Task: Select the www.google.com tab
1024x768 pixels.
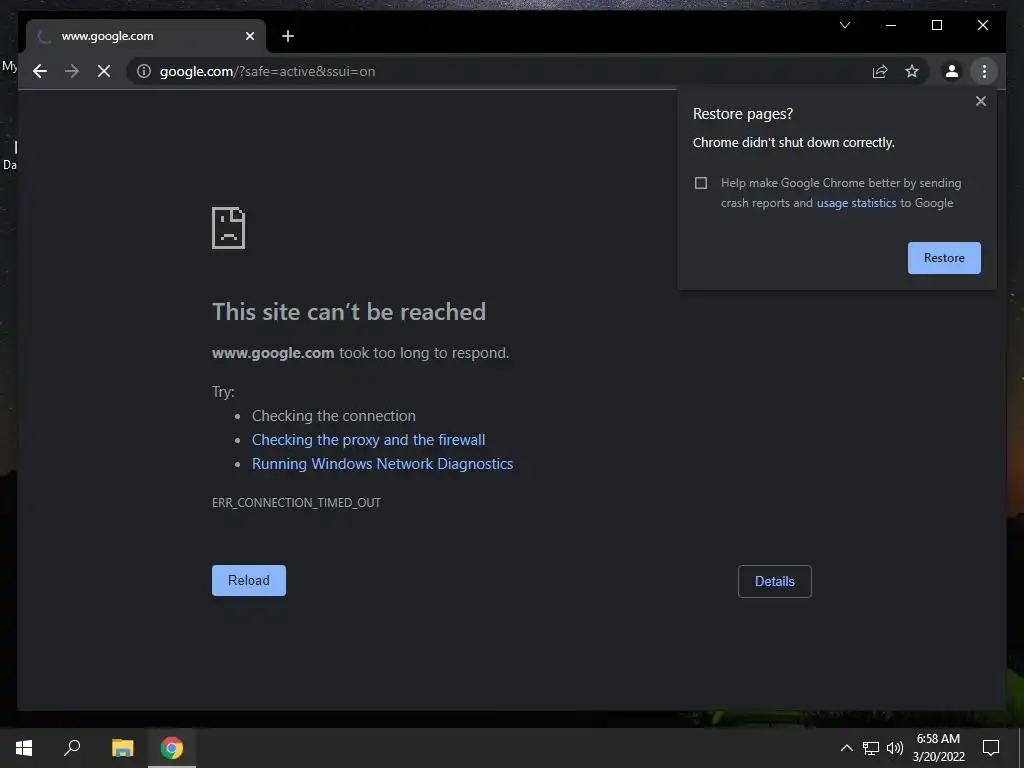Action: [x=146, y=36]
